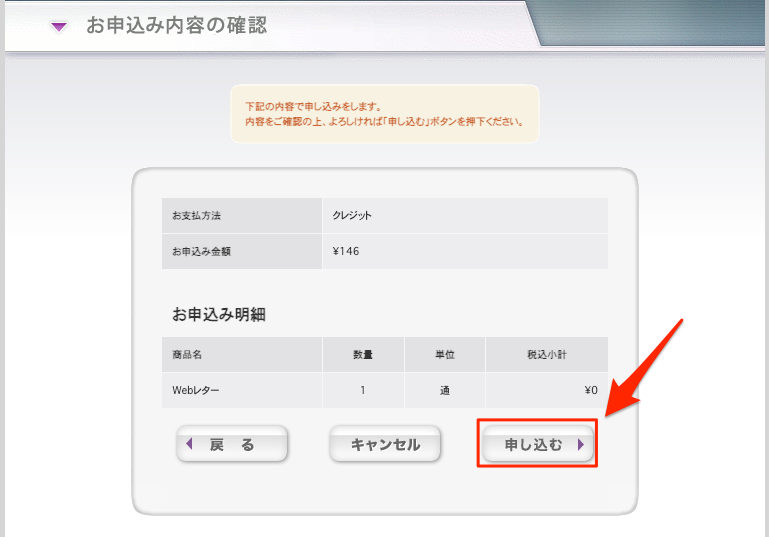Click the キャンセル button
The width and height of the screenshot is (769, 537).
pyautogui.click(x=385, y=444)
